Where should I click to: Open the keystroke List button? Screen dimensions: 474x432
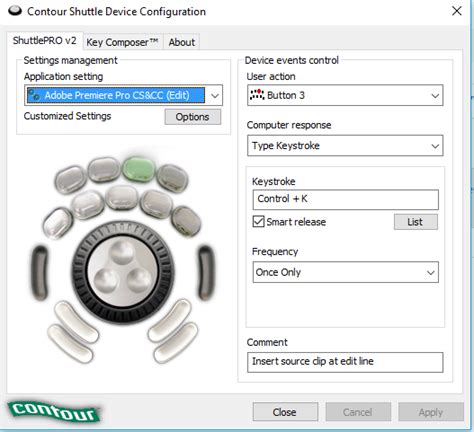[416, 222]
